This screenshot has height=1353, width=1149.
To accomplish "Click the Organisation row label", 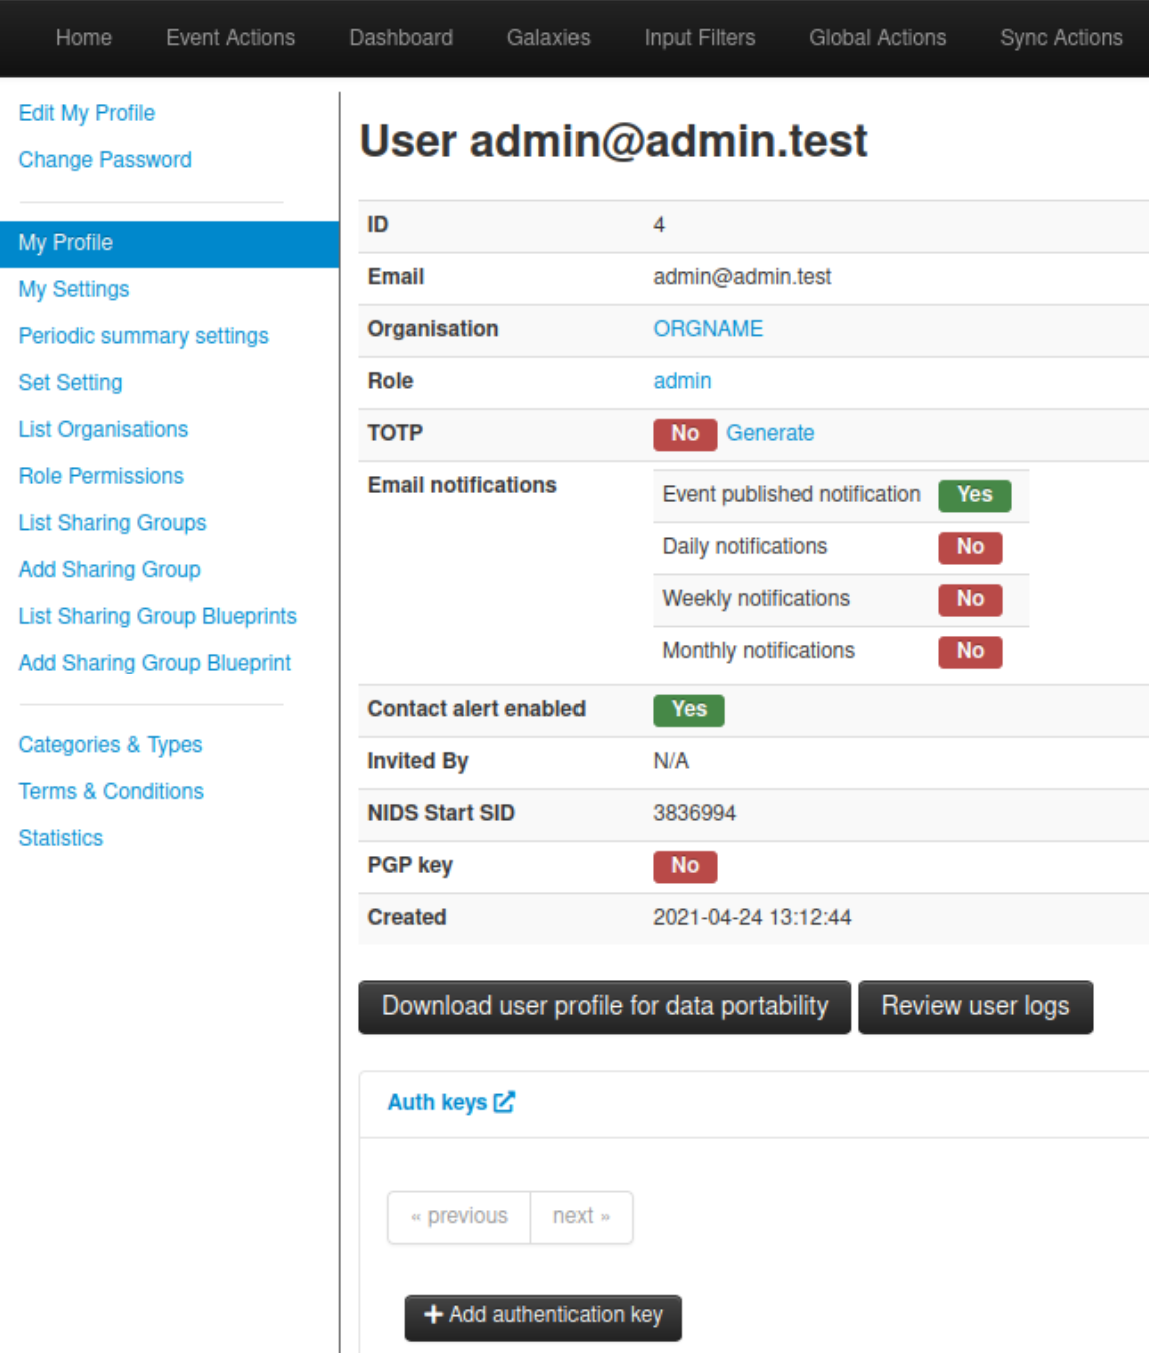I will [433, 329].
